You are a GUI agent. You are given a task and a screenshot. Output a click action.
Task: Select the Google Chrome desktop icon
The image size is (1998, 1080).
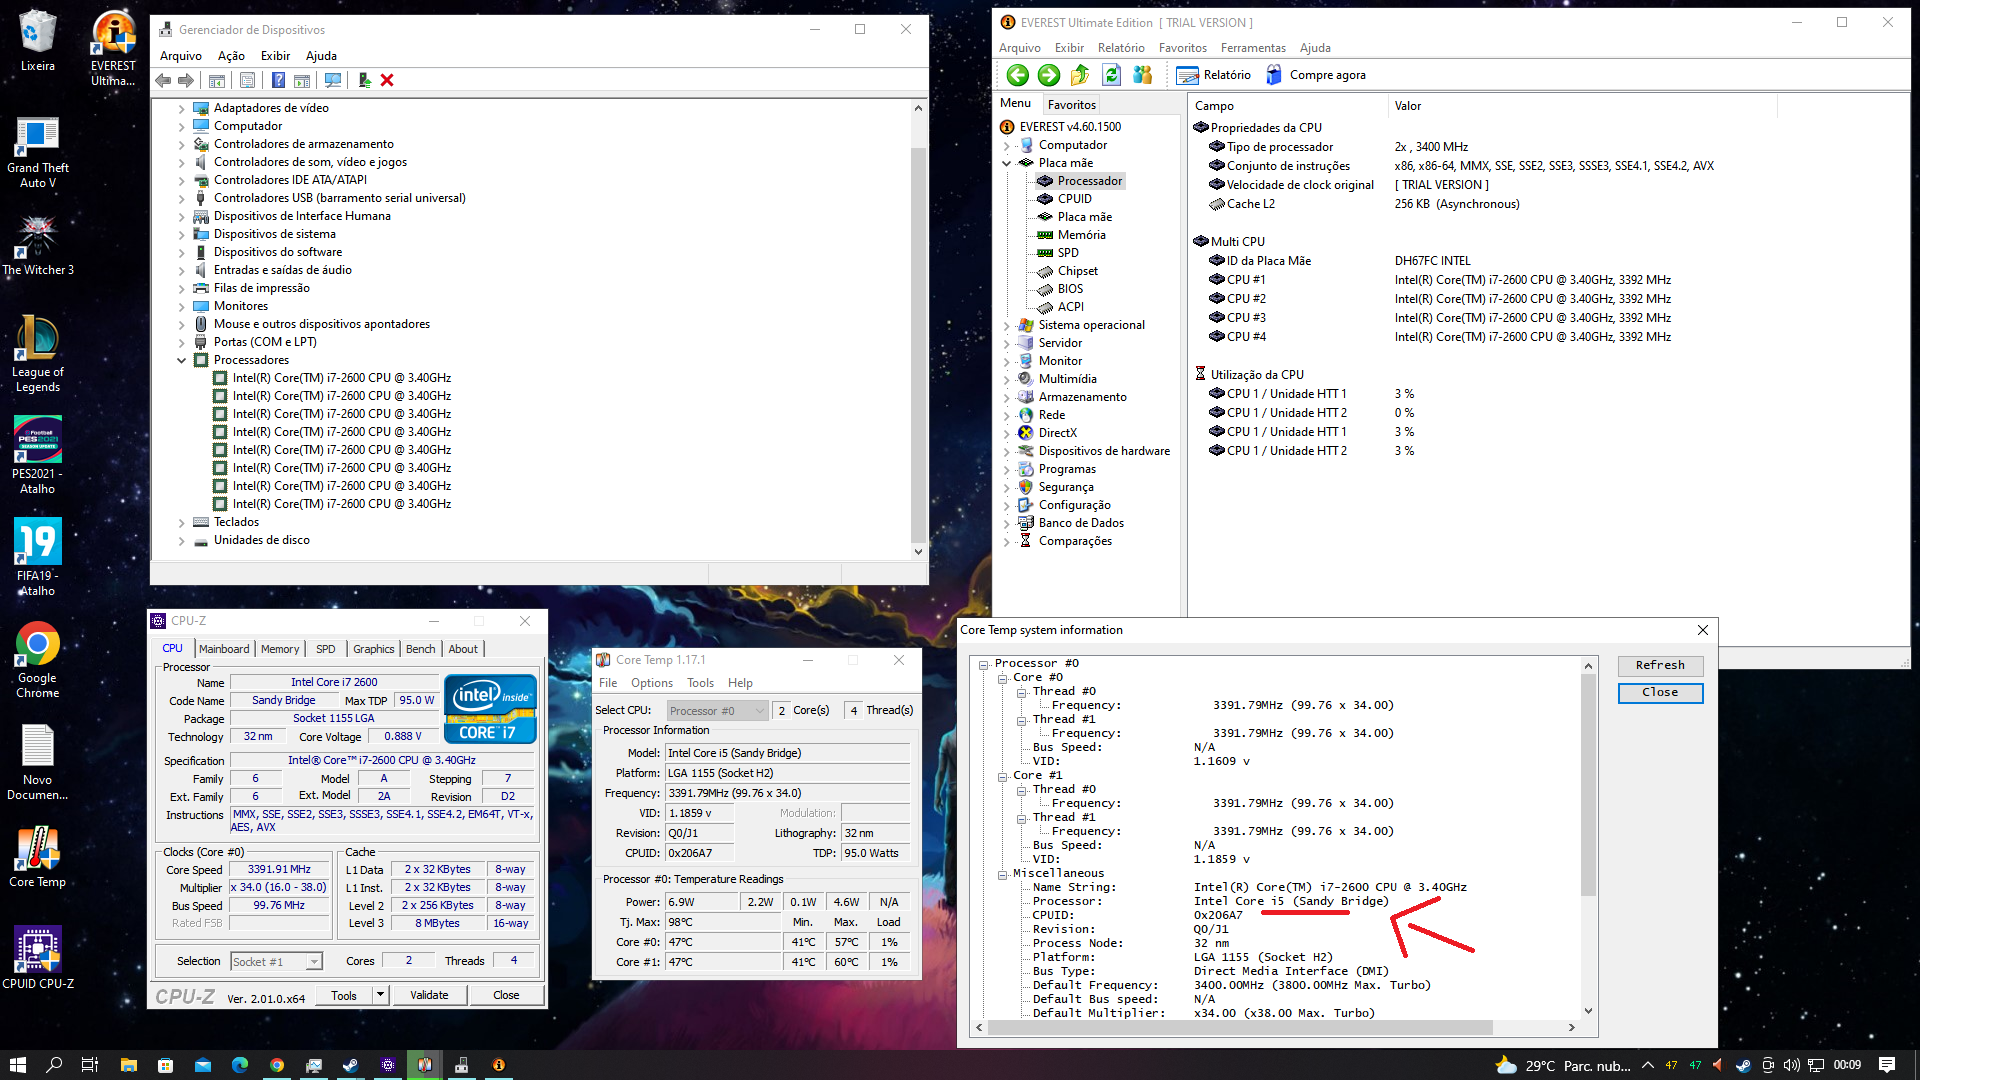tap(38, 660)
